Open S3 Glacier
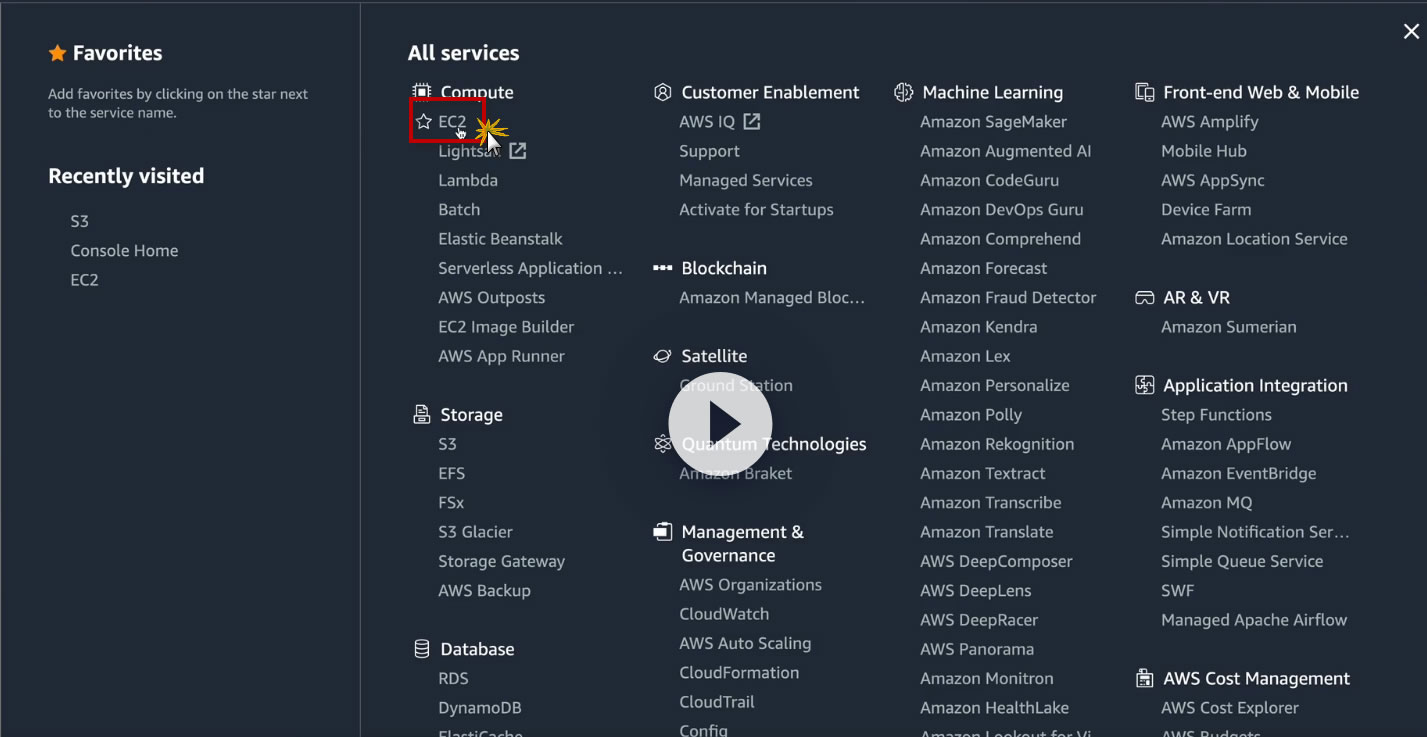 pyautogui.click(x=475, y=532)
